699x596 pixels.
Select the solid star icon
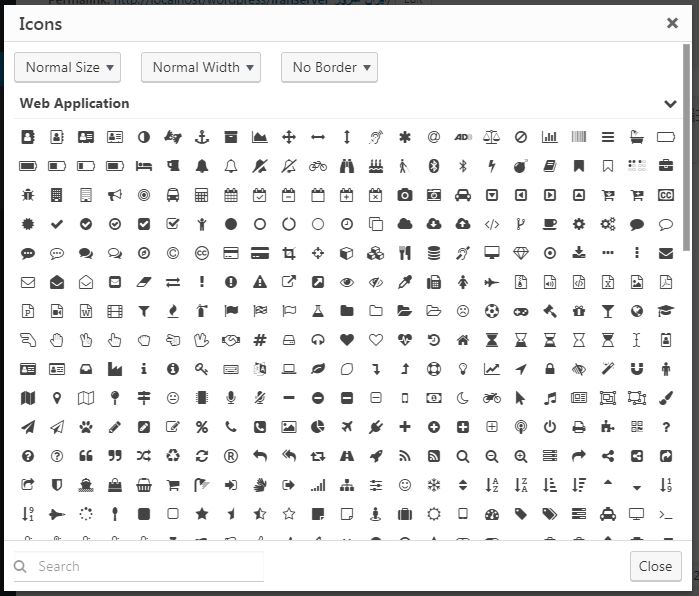pos(202,514)
